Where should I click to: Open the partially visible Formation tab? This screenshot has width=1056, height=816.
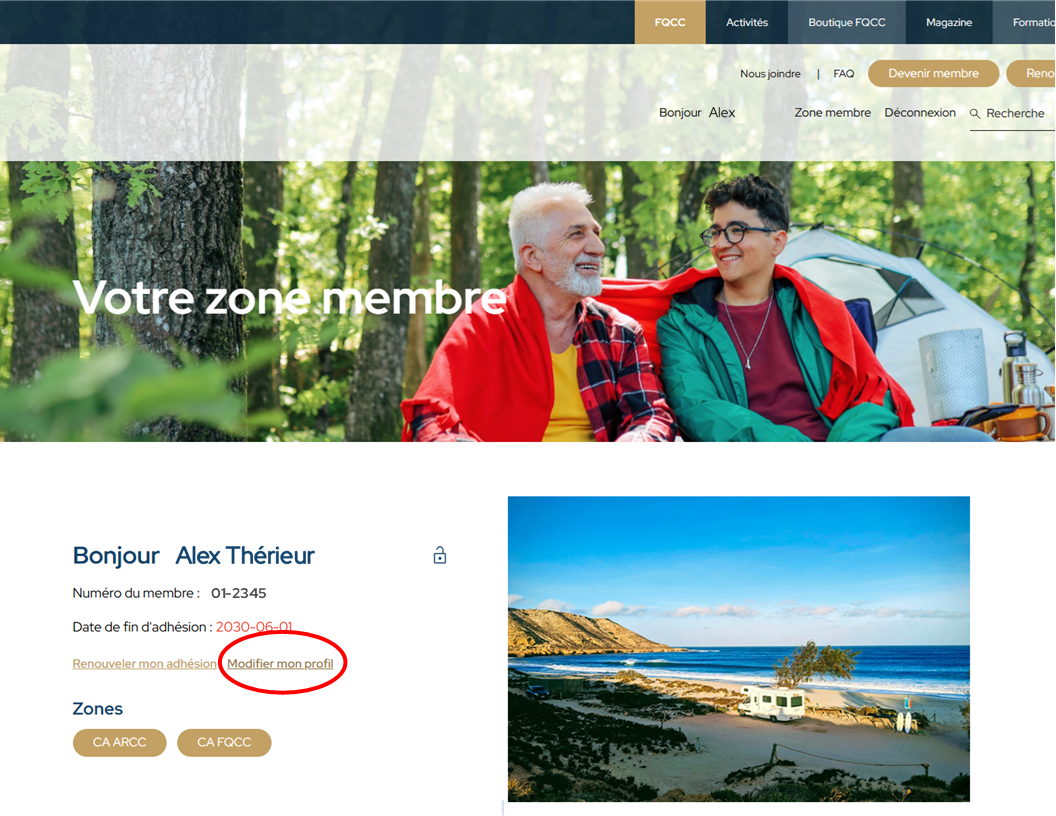pyautogui.click(x=1024, y=22)
